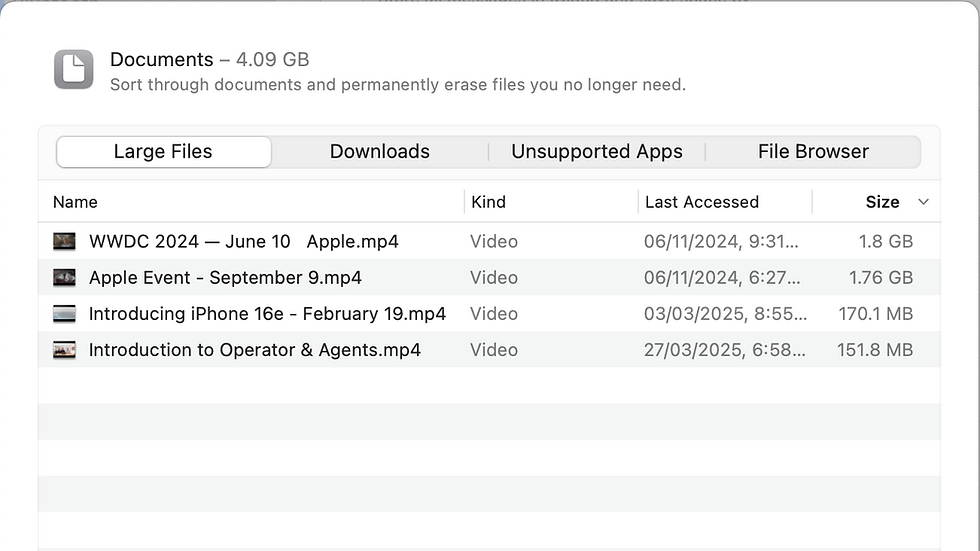The height and width of the screenshot is (551, 980).
Task: Sort by the Name column header
Action: (x=75, y=202)
